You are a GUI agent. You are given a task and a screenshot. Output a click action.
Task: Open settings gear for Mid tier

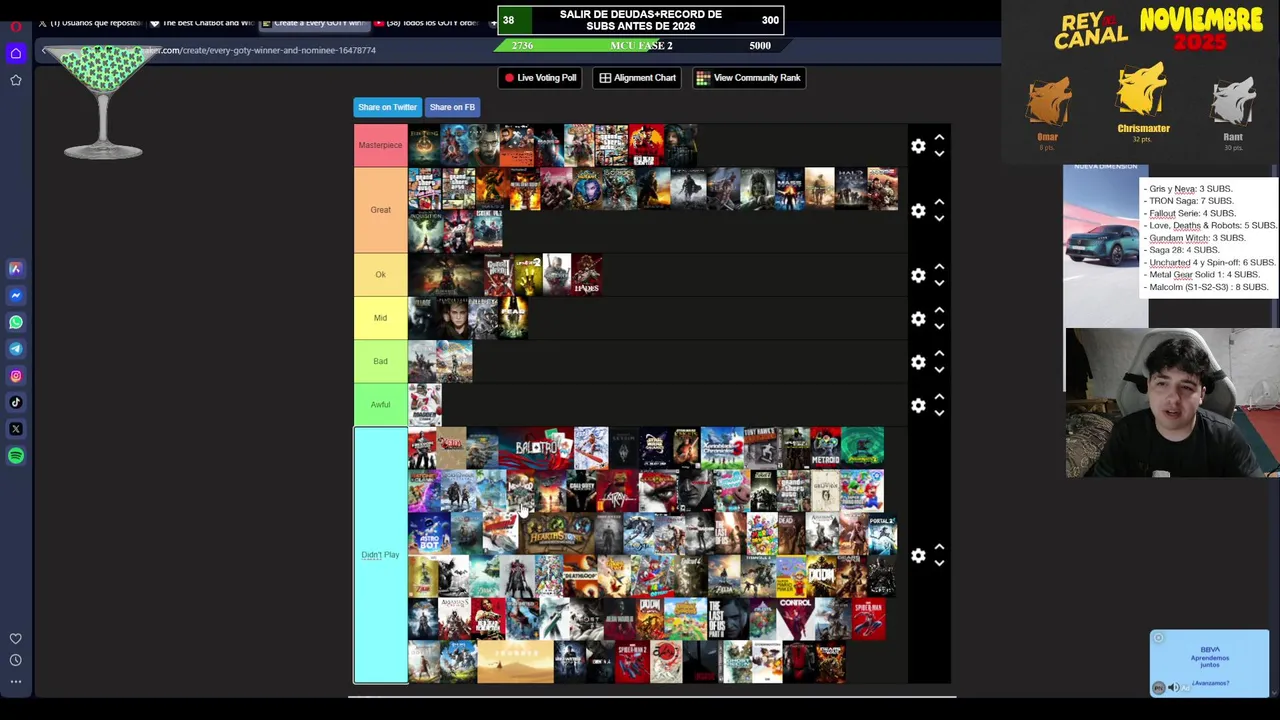click(x=918, y=319)
